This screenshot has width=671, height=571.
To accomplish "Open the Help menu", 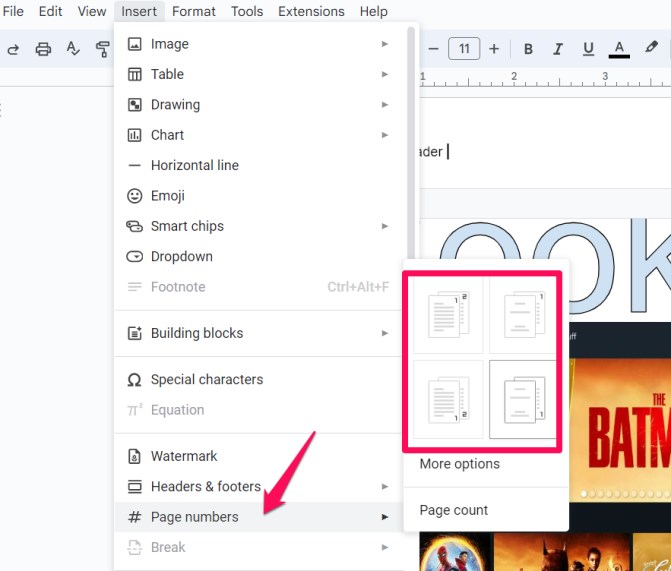I will [x=374, y=11].
